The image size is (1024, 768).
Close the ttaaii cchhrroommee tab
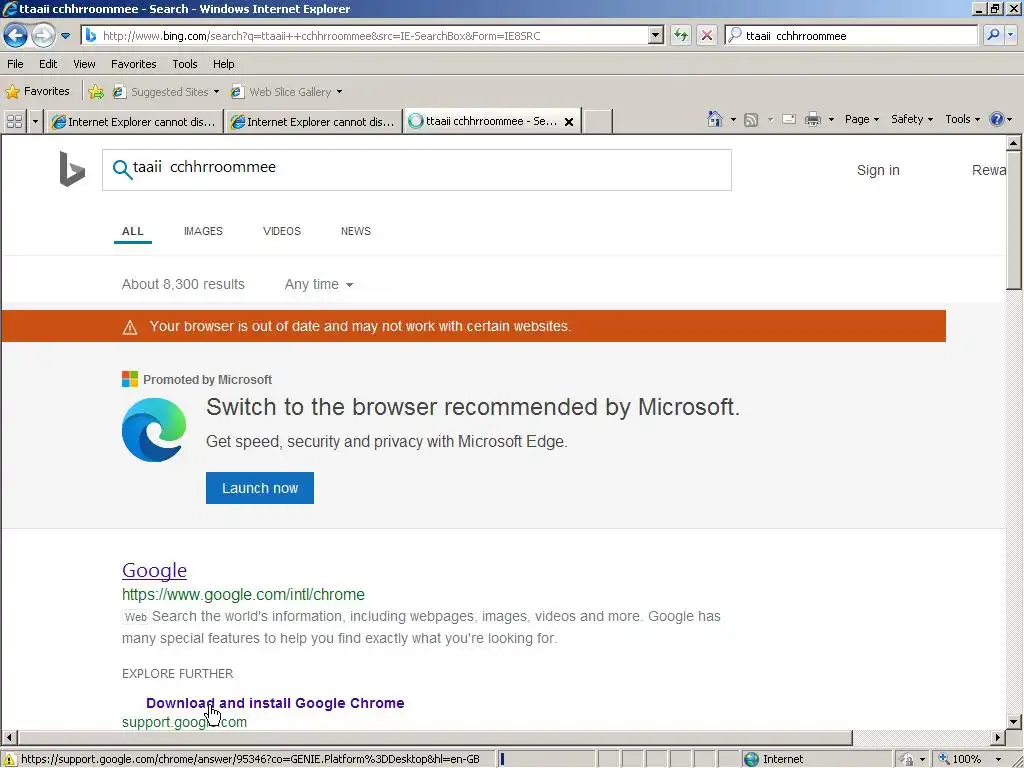pos(569,121)
